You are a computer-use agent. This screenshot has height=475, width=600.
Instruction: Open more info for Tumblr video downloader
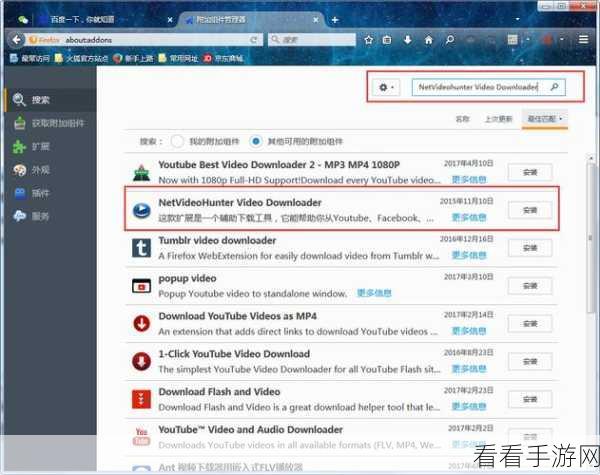[x=469, y=255]
